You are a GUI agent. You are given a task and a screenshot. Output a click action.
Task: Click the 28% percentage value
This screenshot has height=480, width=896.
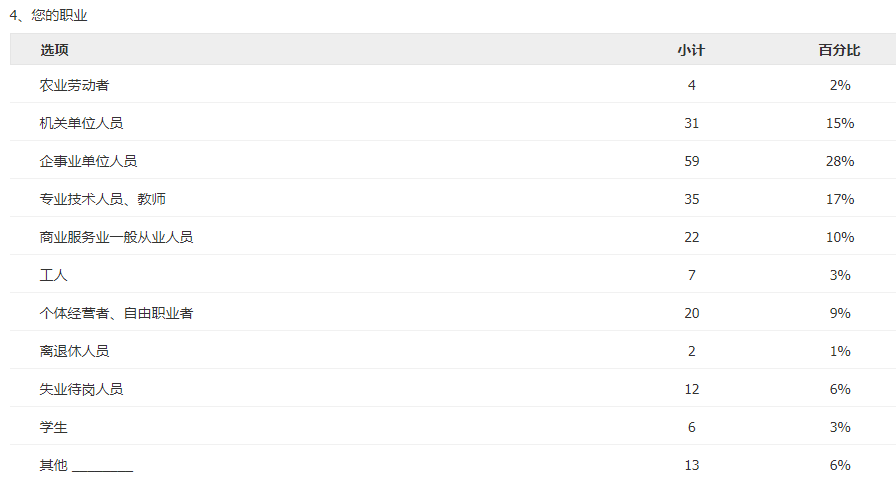click(x=839, y=161)
